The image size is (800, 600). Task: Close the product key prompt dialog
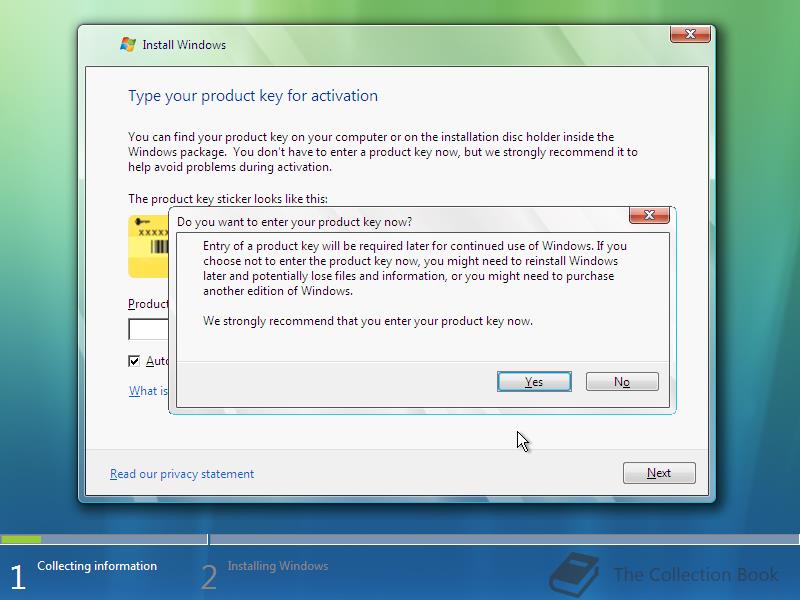649,215
